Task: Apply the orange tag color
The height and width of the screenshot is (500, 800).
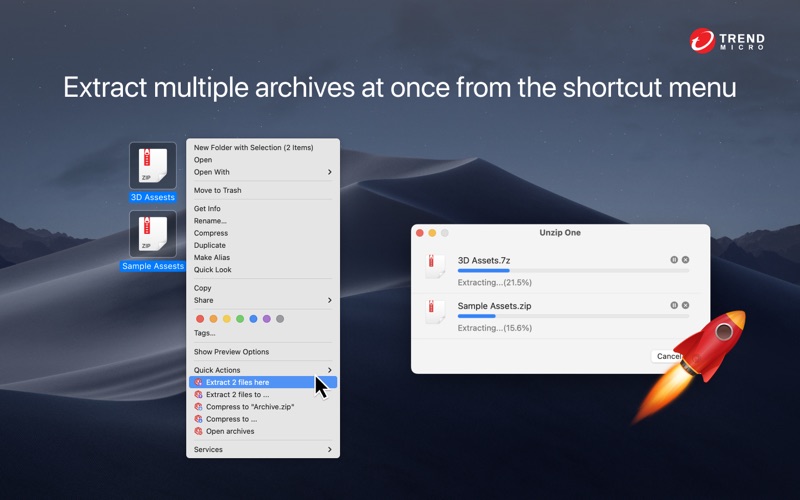Action: click(213, 319)
